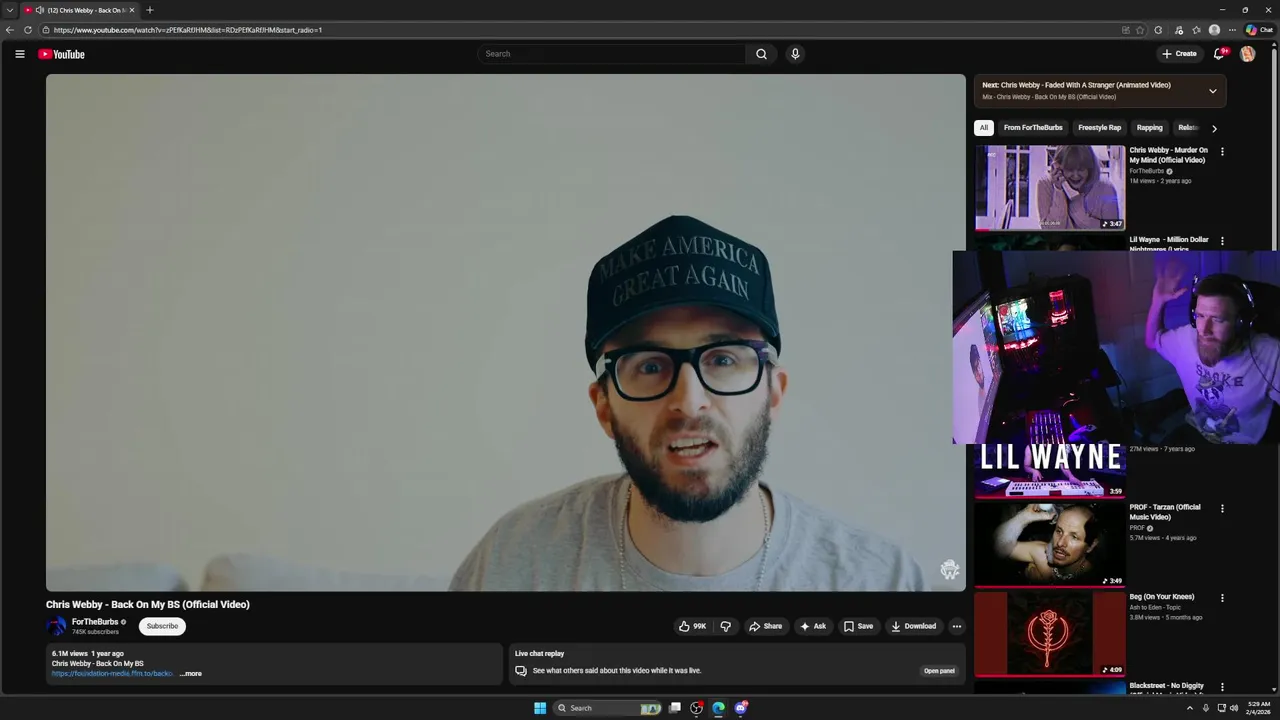Open the live chat replay panel

click(x=939, y=671)
